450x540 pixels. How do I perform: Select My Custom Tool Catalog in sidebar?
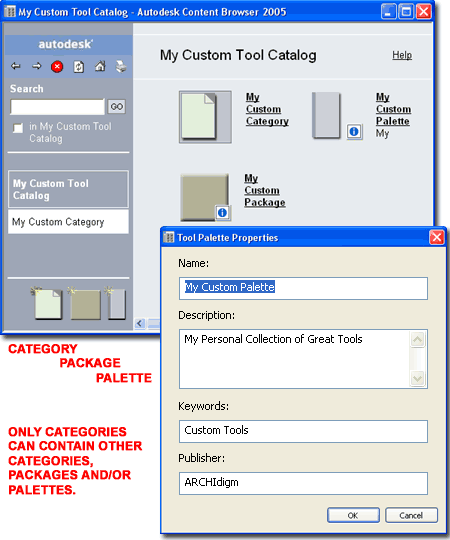click(x=69, y=189)
